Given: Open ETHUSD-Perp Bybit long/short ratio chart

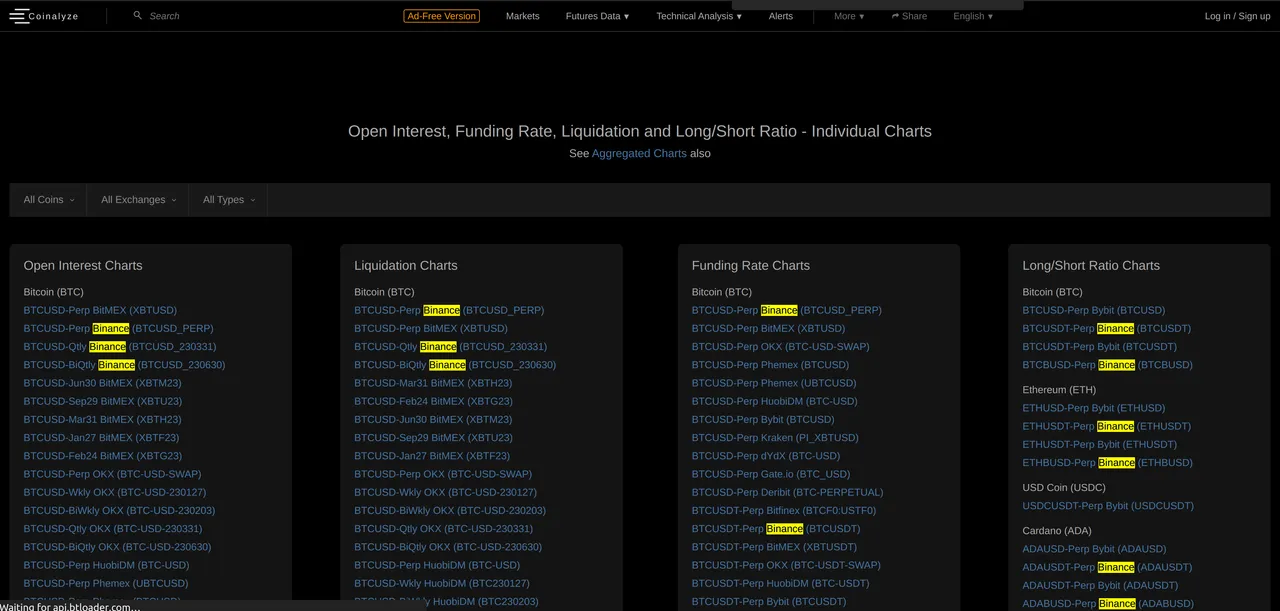Looking at the screenshot, I should pos(1094,408).
